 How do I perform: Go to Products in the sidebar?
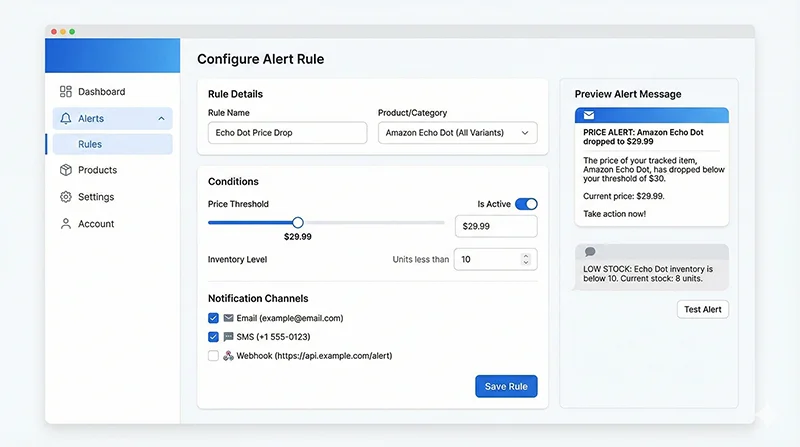tap(112, 170)
